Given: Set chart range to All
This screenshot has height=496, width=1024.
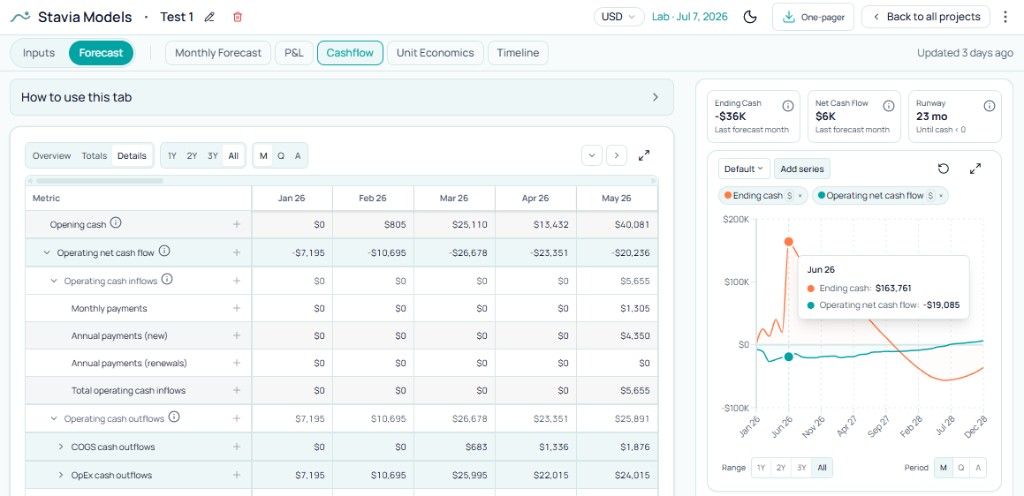Looking at the screenshot, I should pyautogui.click(x=822, y=468).
